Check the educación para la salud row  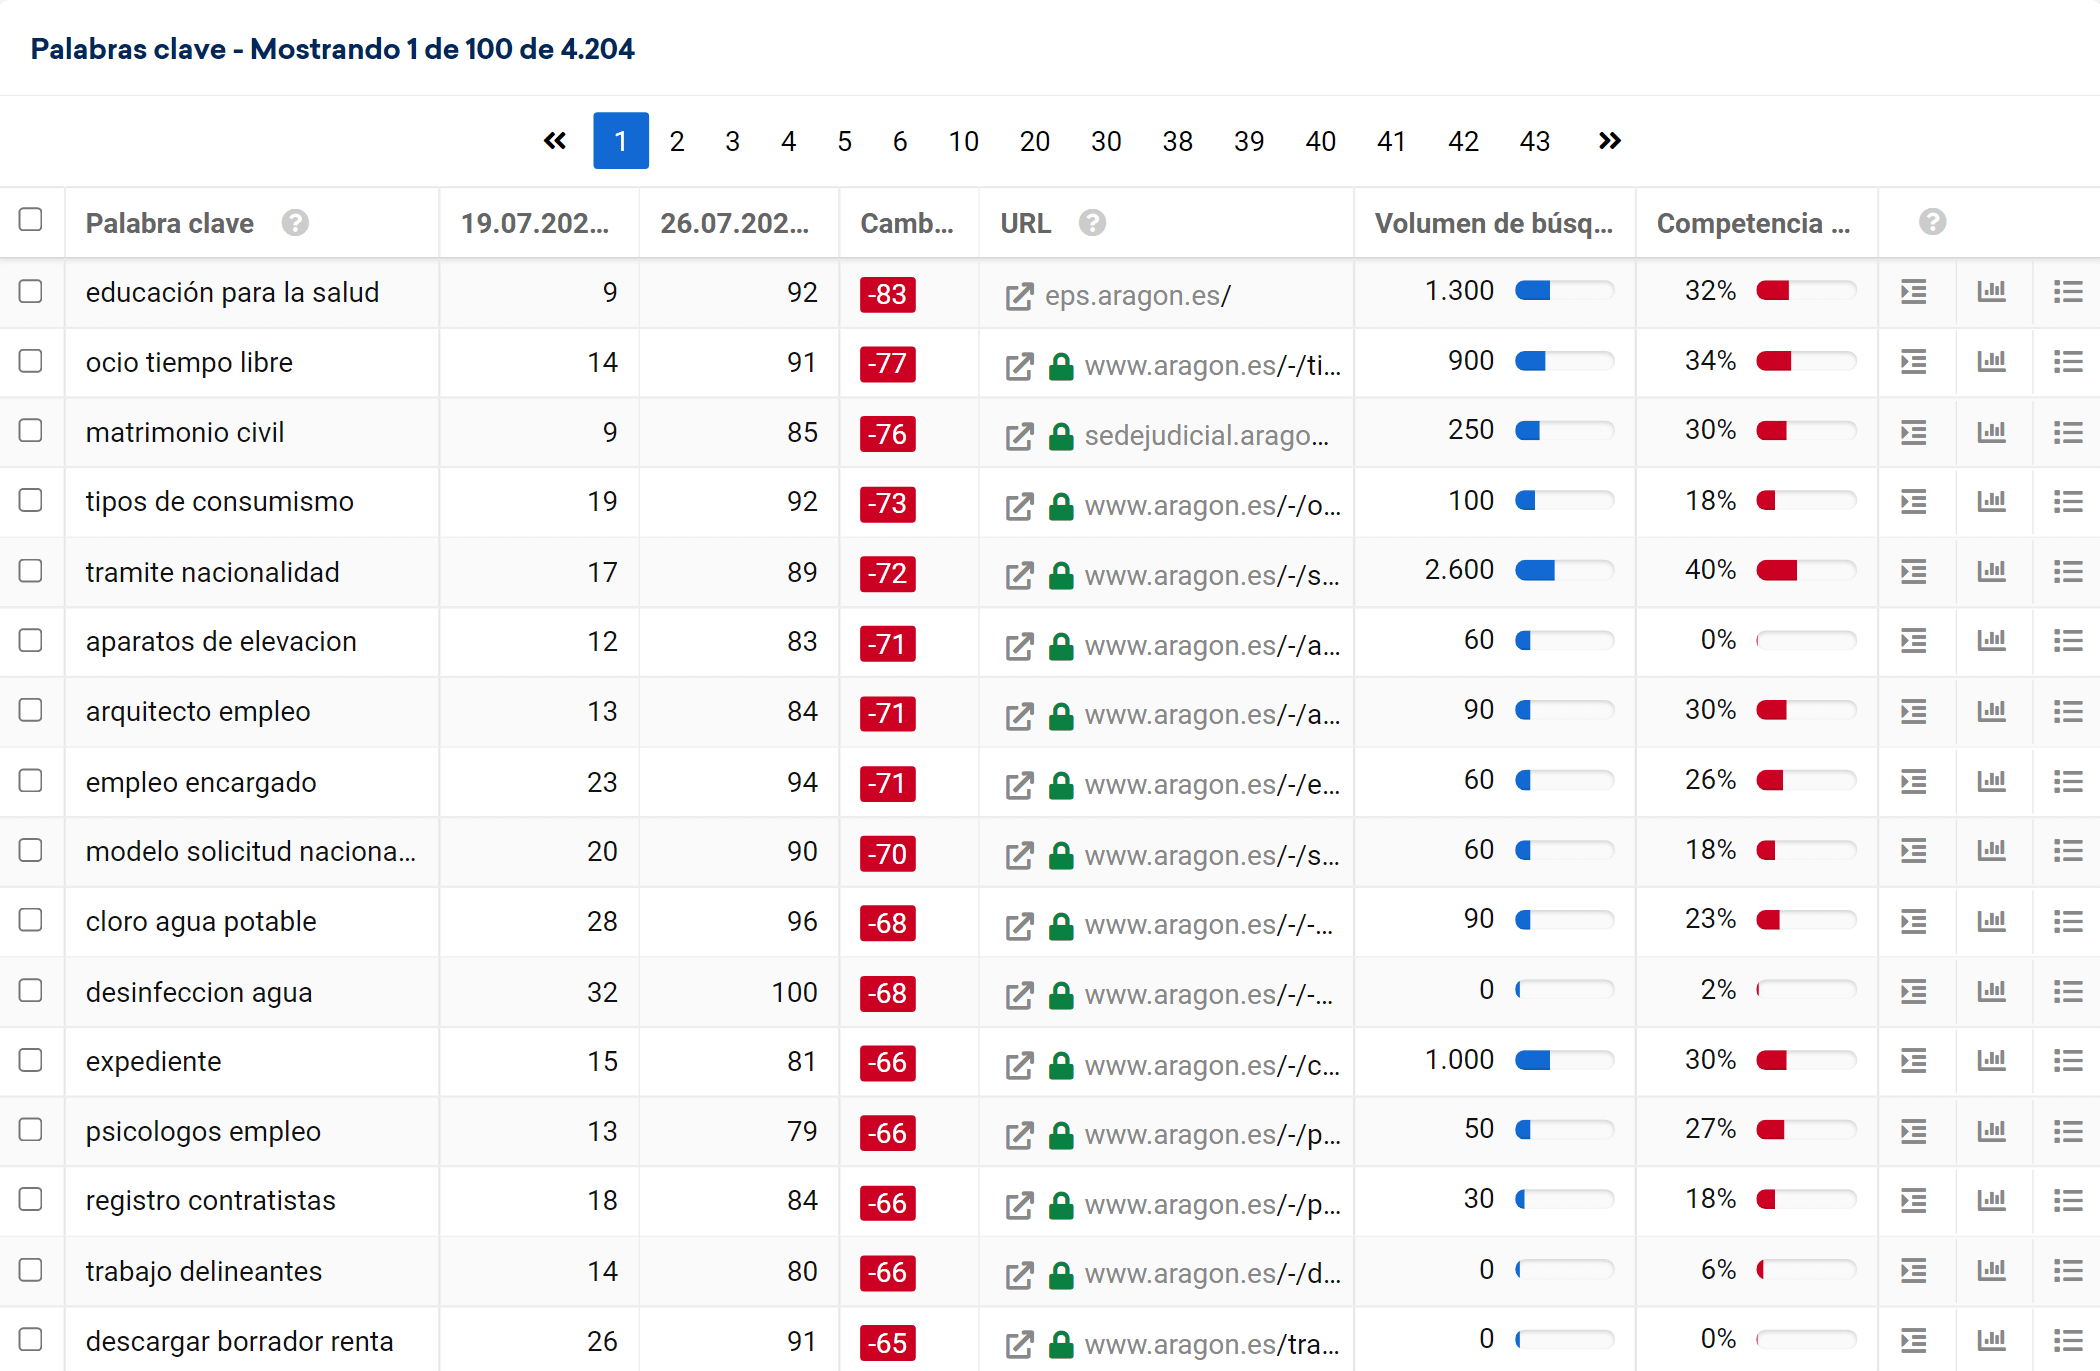pos(31,292)
